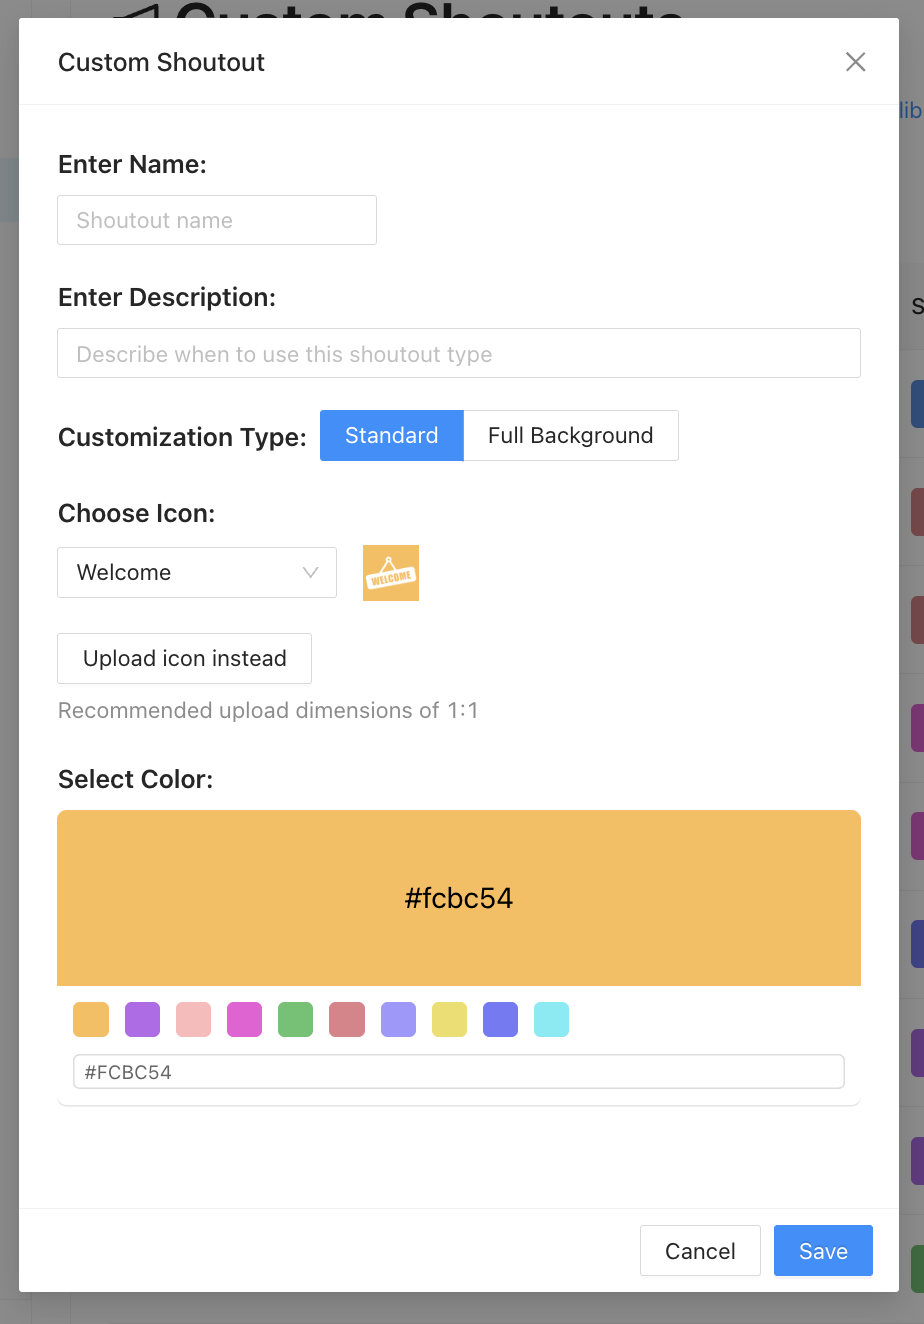Click the Shoutout name input field

(x=217, y=220)
